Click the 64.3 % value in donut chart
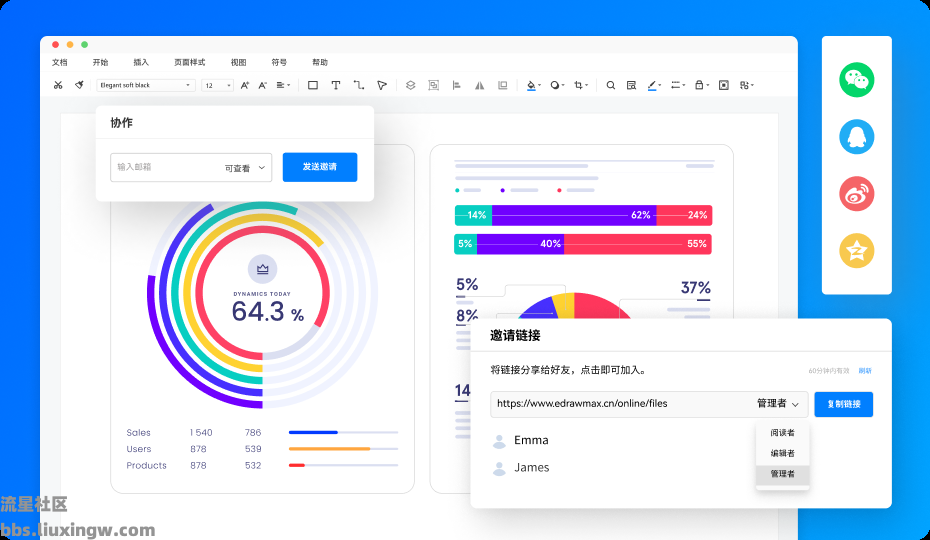The width and height of the screenshot is (930, 540). pyautogui.click(x=267, y=312)
